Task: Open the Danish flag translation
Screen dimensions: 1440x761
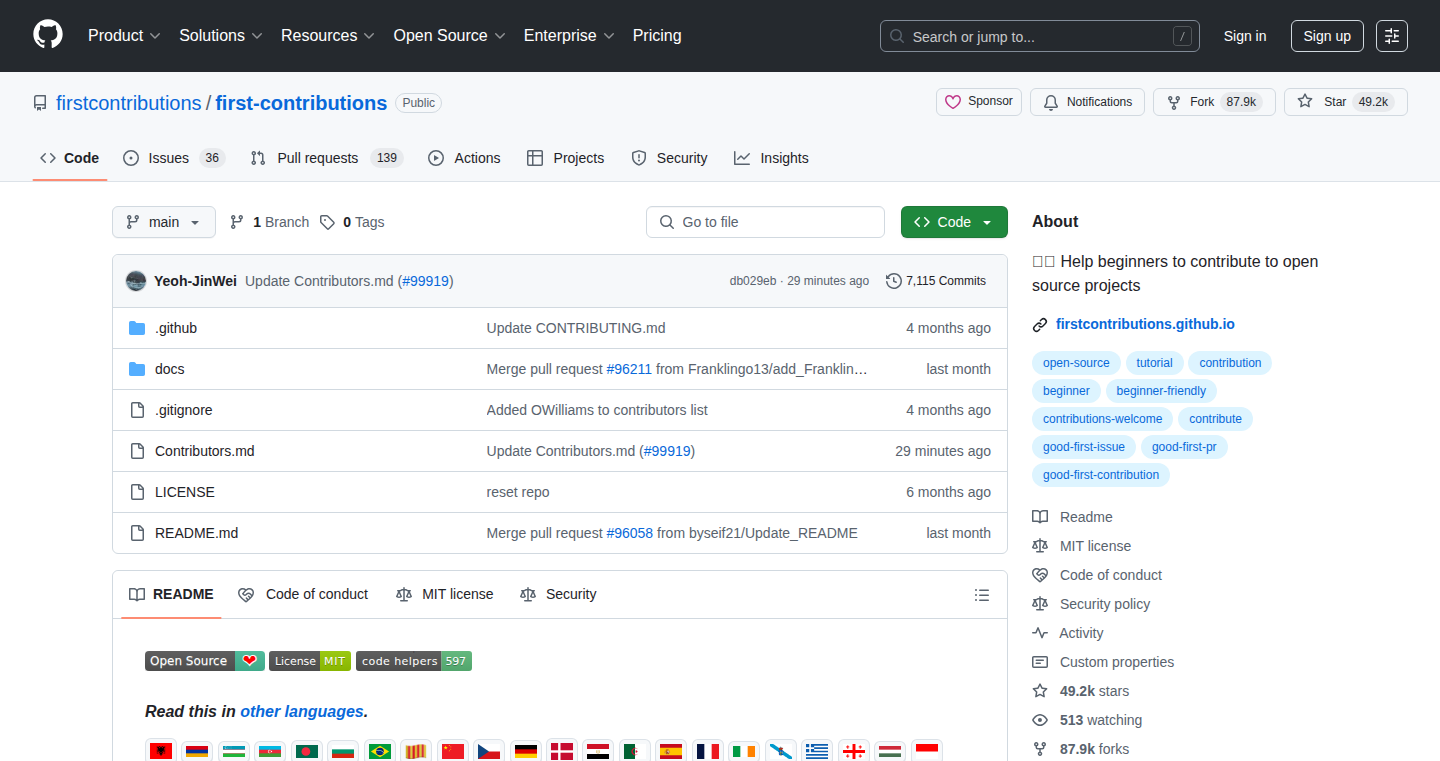Action: (562, 751)
